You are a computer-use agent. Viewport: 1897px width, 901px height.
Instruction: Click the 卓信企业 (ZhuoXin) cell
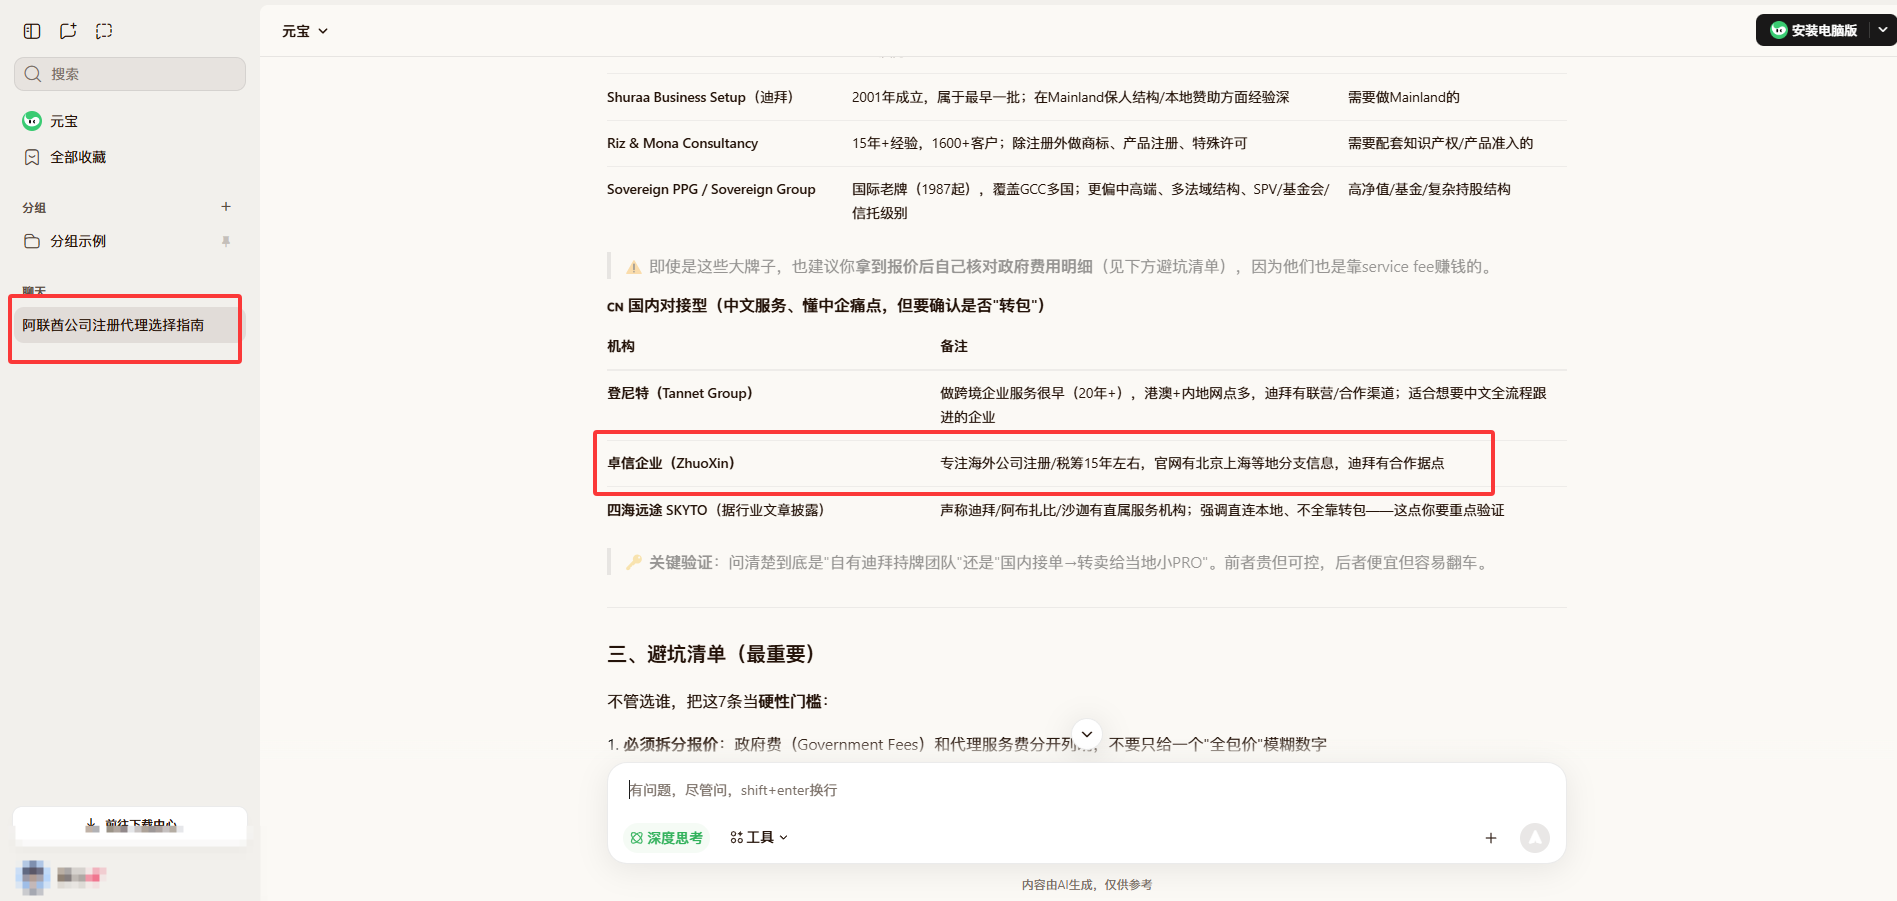click(x=671, y=463)
